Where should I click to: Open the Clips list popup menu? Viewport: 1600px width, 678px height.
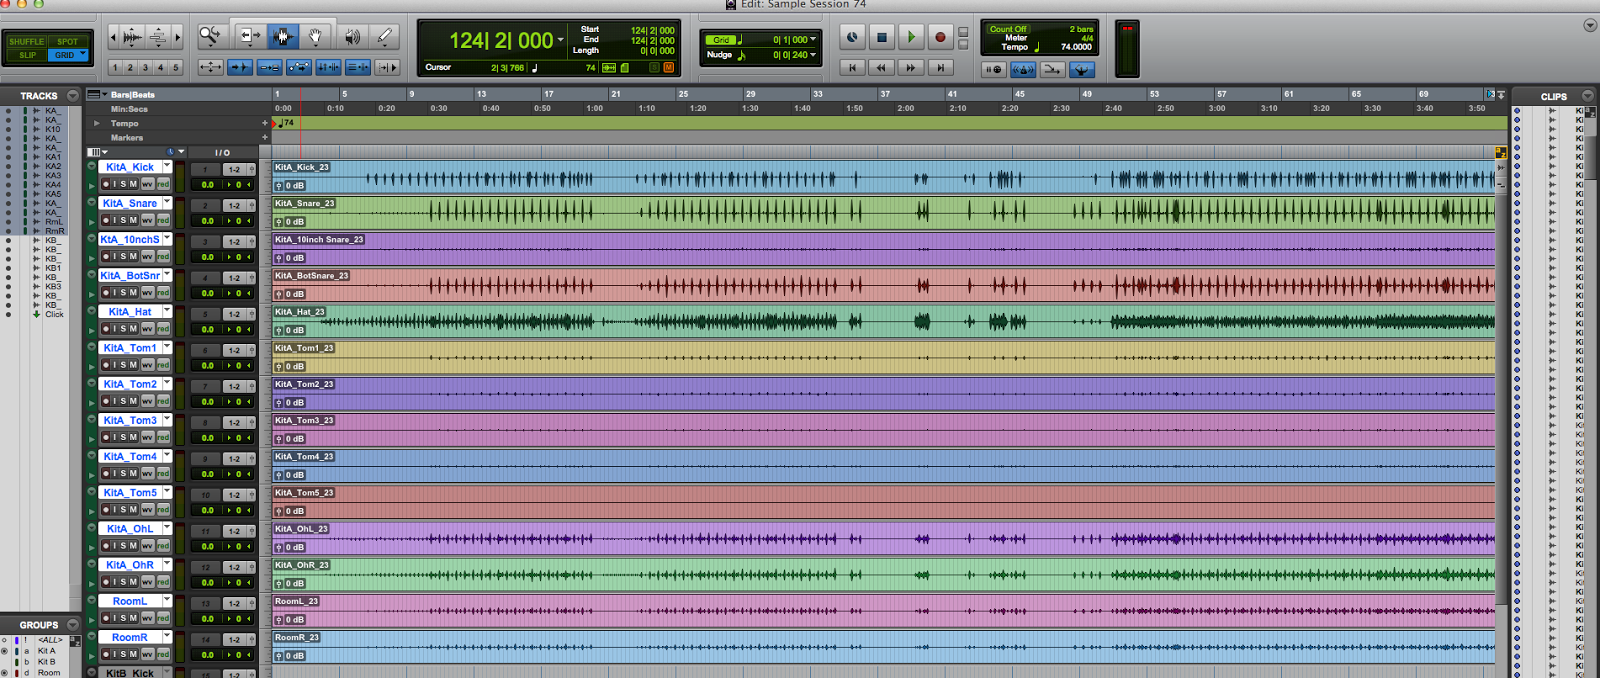(1587, 96)
